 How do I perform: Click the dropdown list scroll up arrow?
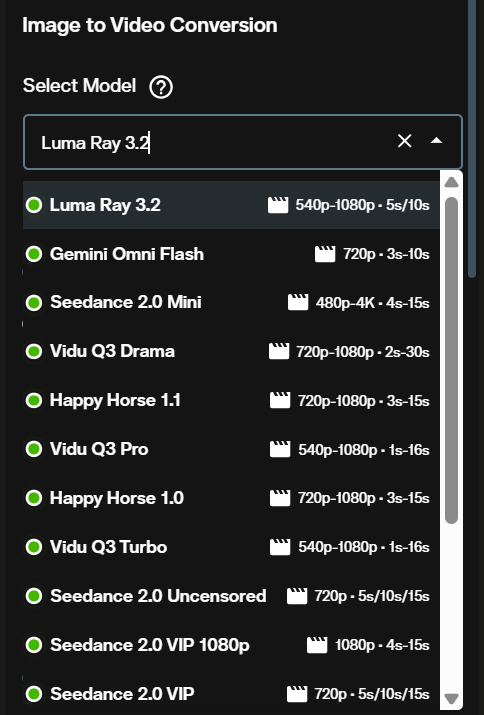tap(451, 182)
